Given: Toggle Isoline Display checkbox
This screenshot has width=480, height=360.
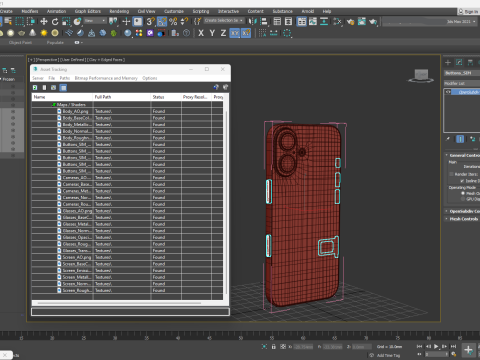Looking at the screenshot, I should click(462, 181).
